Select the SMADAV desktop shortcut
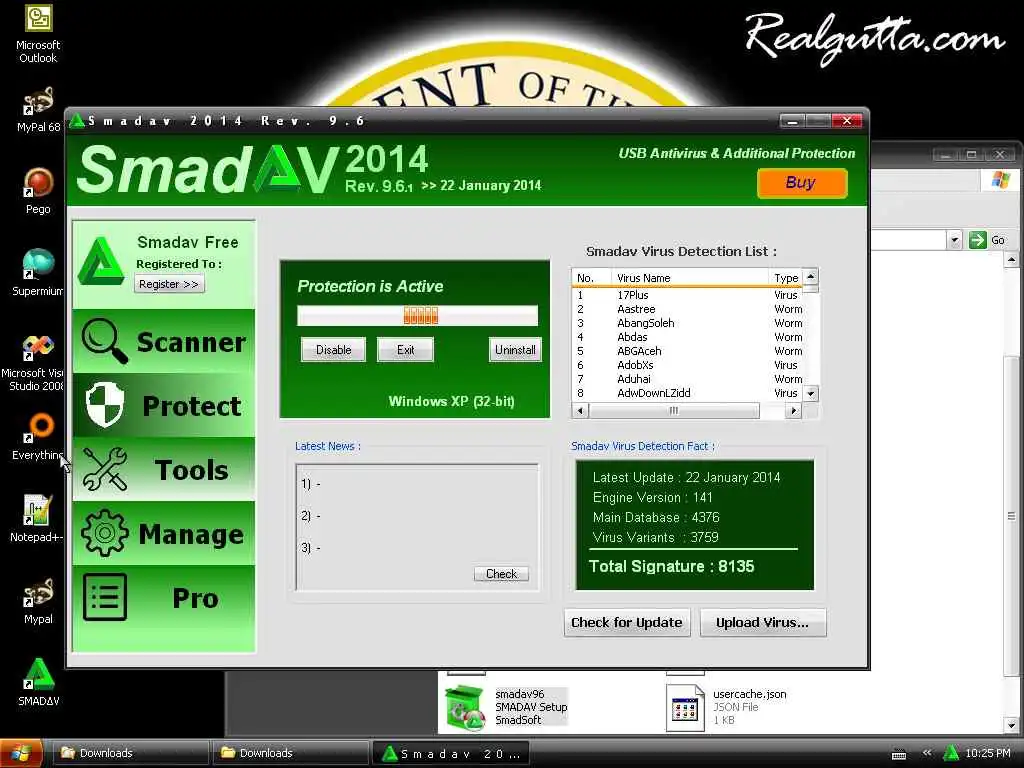The height and width of the screenshot is (768, 1024). pos(39,682)
